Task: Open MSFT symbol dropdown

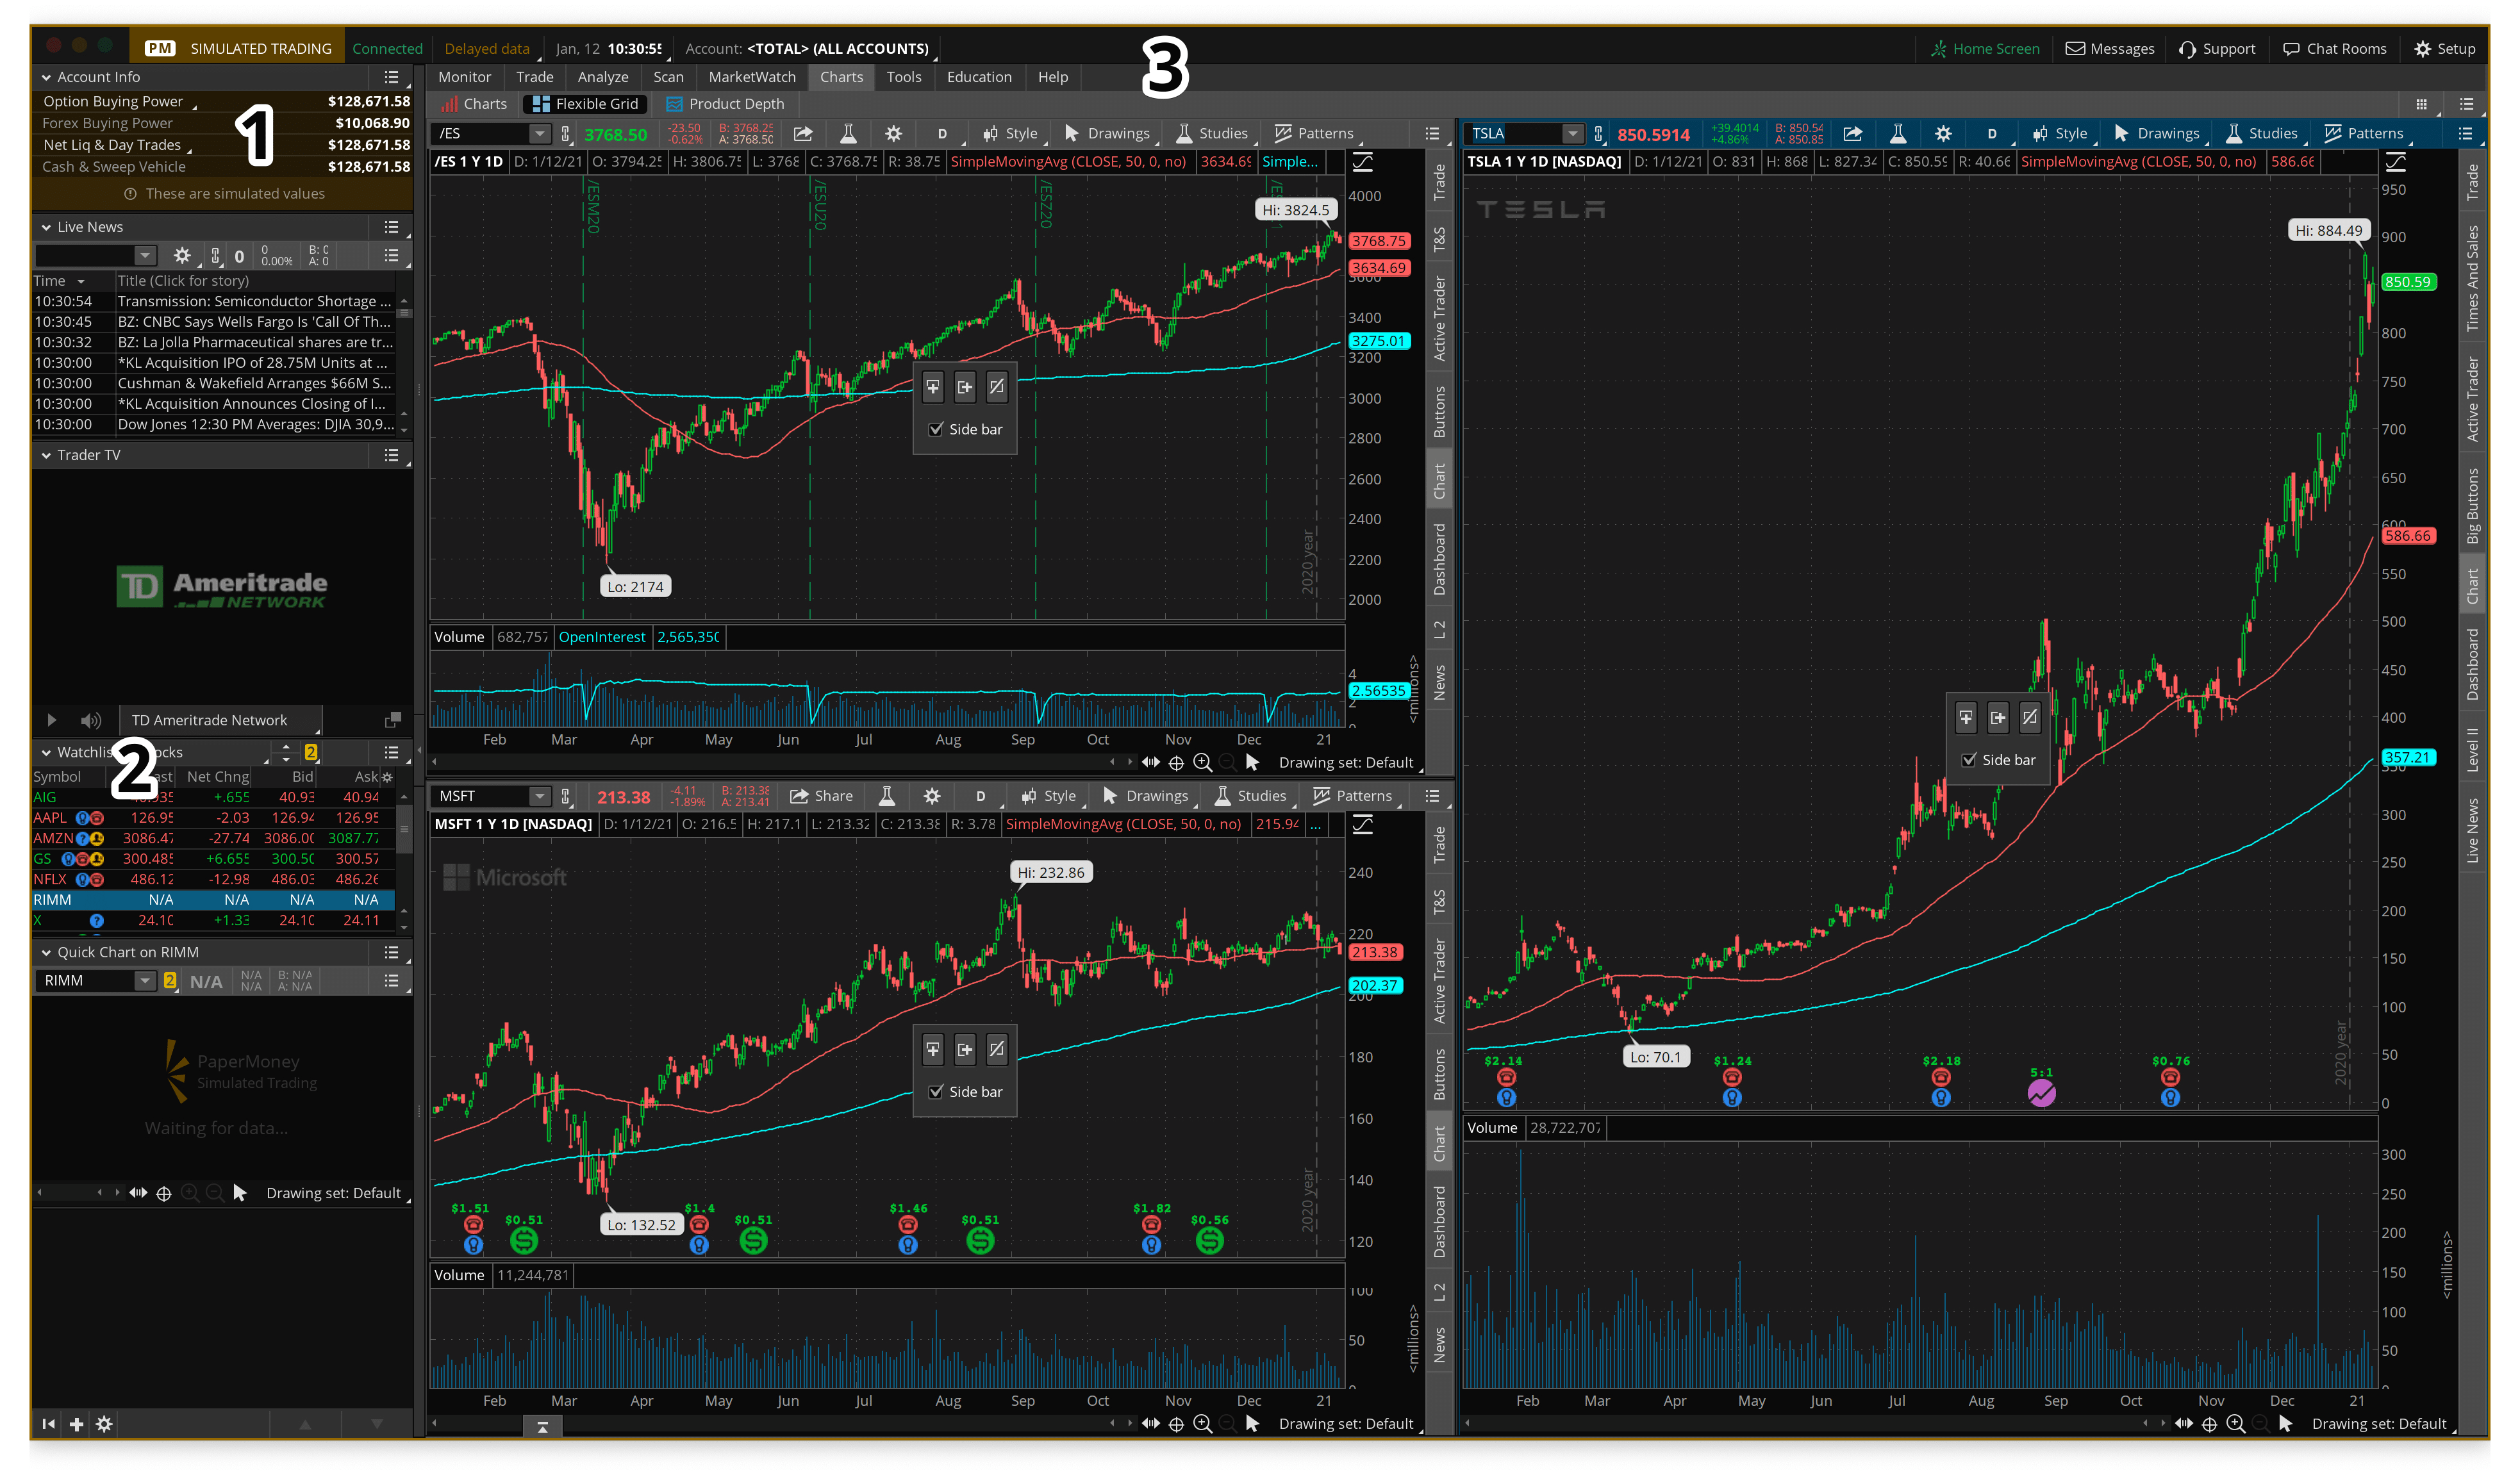Action: [539, 796]
